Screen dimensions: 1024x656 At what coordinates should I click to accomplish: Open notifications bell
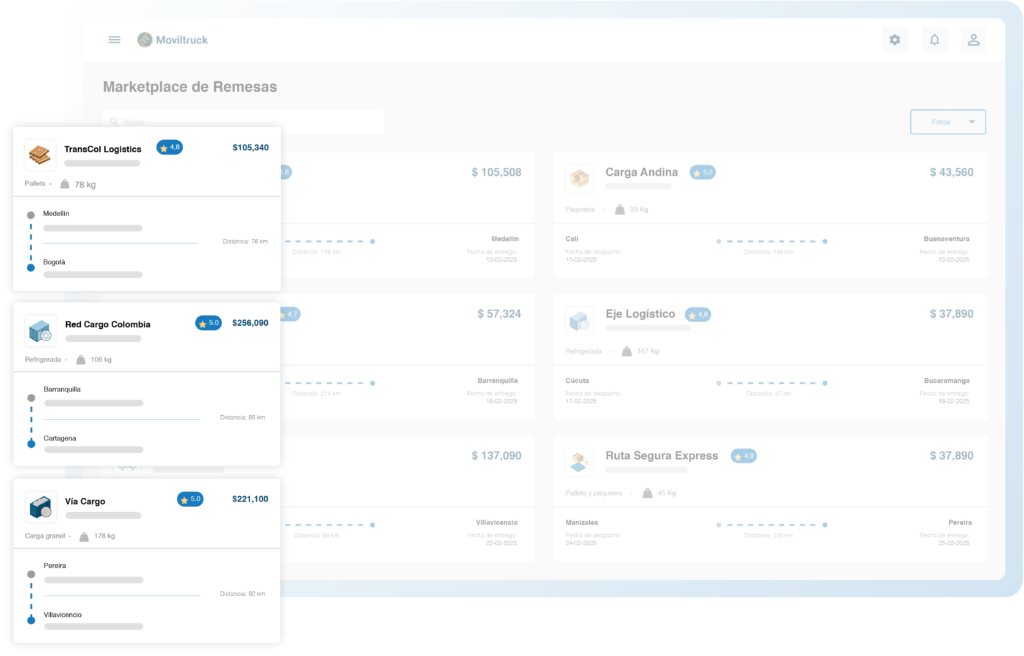tap(934, 40)
